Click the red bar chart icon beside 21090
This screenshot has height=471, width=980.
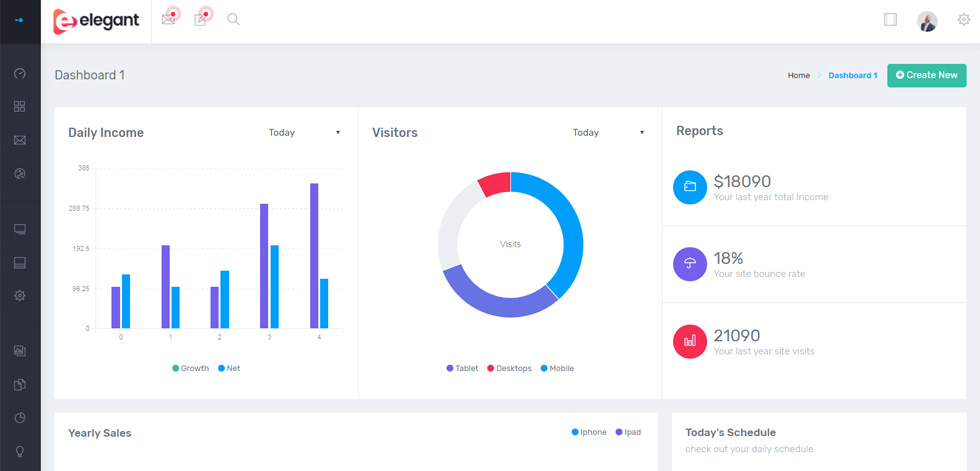[x=690, y=341]
